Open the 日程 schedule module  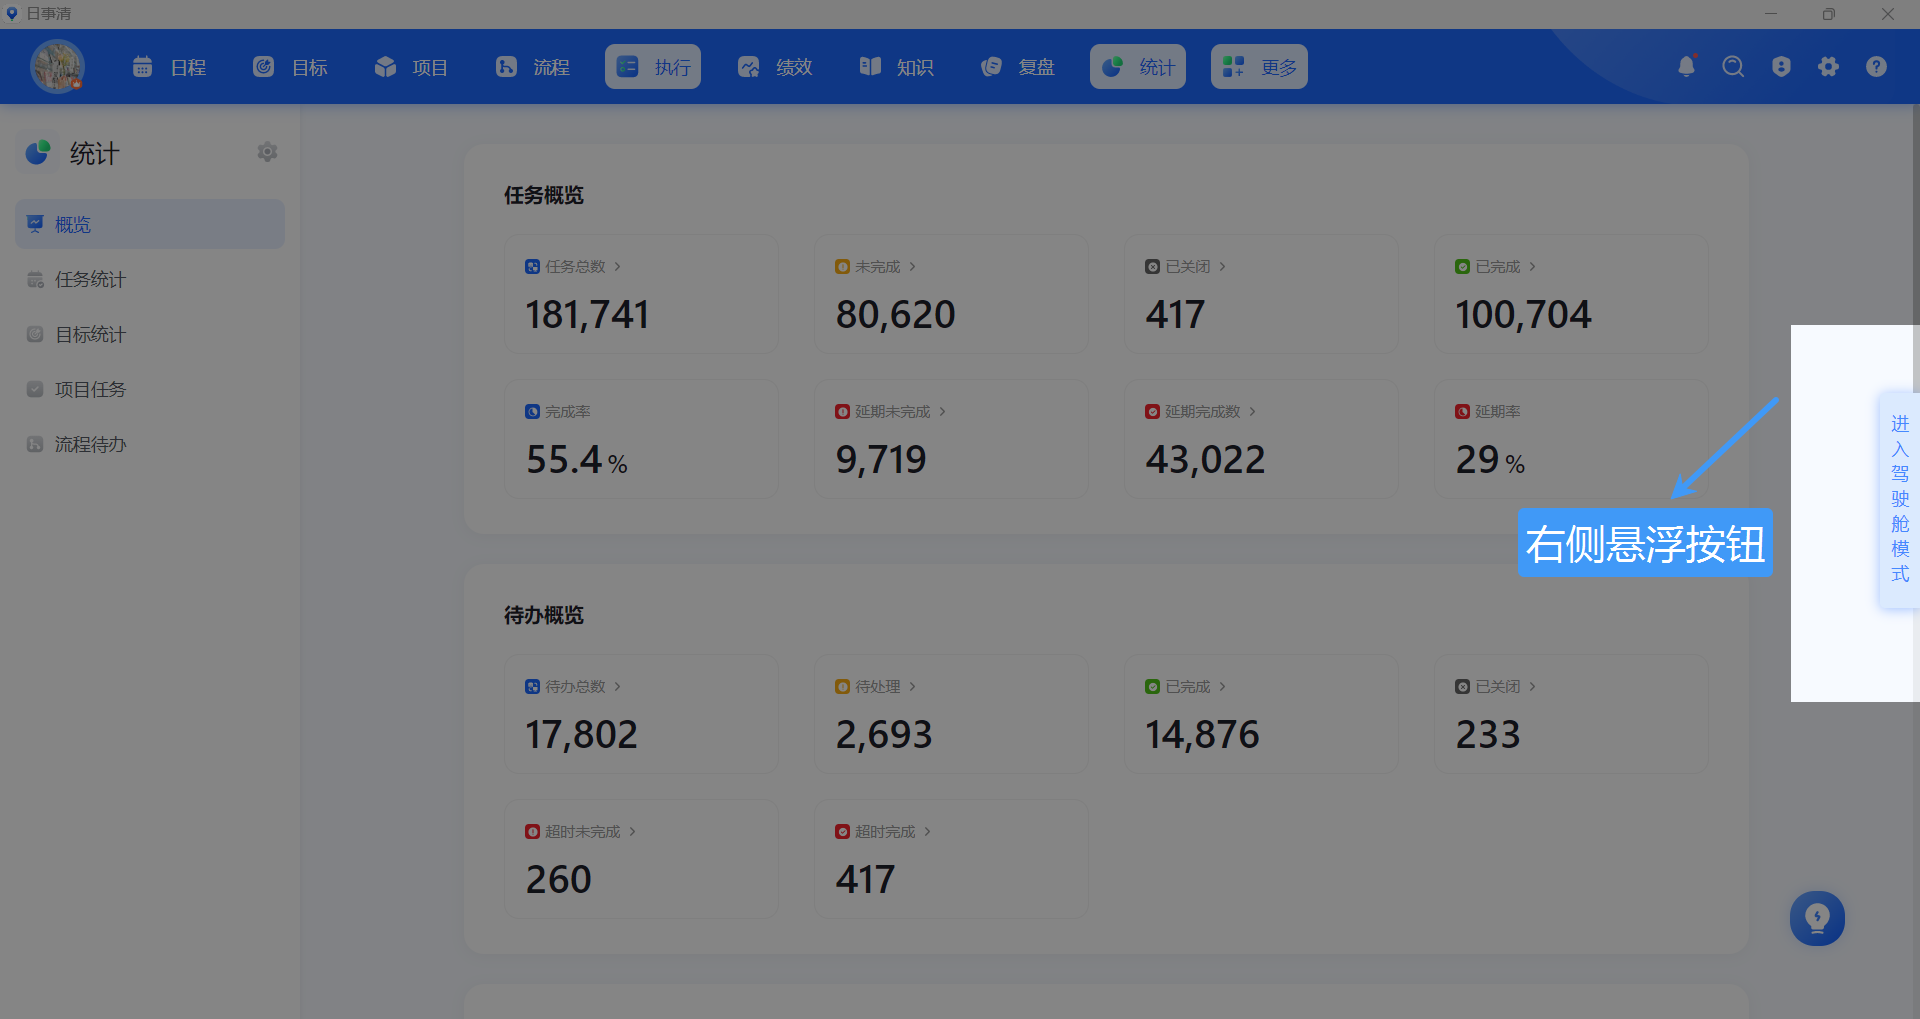click(x=169, y=67)
